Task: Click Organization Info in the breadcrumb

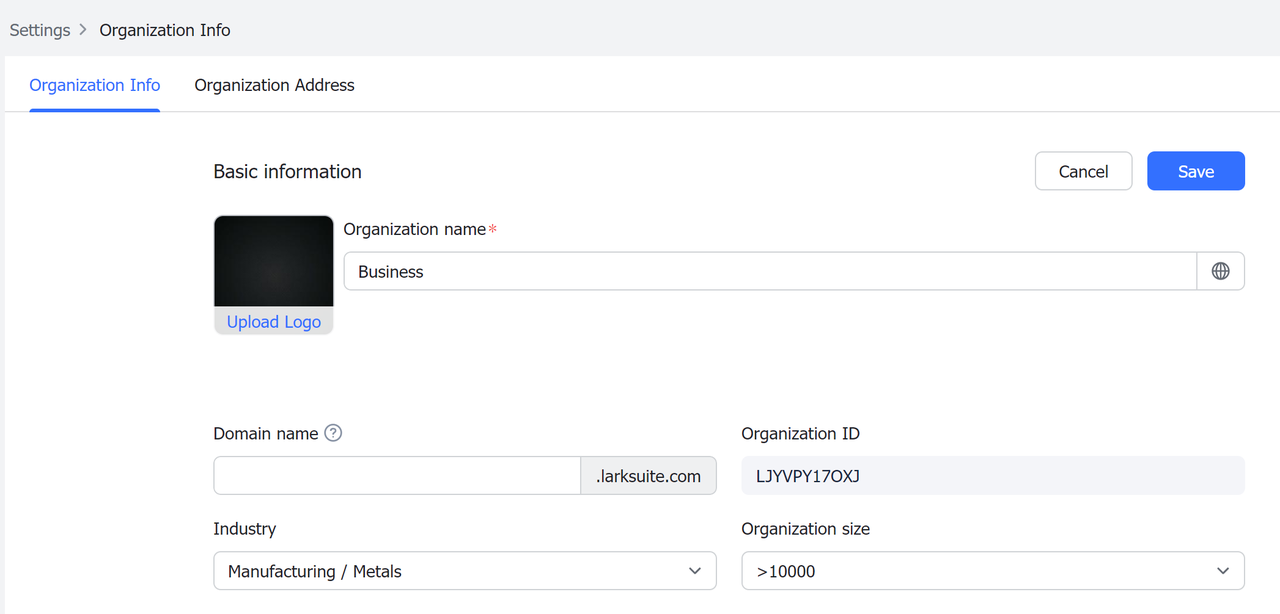Action: [165, 30]
